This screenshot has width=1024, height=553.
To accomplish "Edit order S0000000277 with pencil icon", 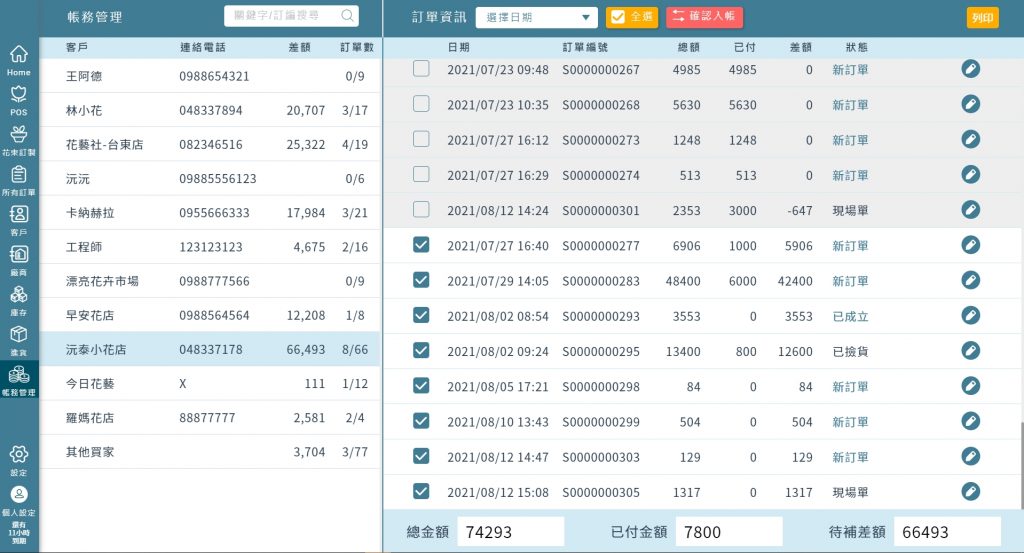I will click(970, 245).
